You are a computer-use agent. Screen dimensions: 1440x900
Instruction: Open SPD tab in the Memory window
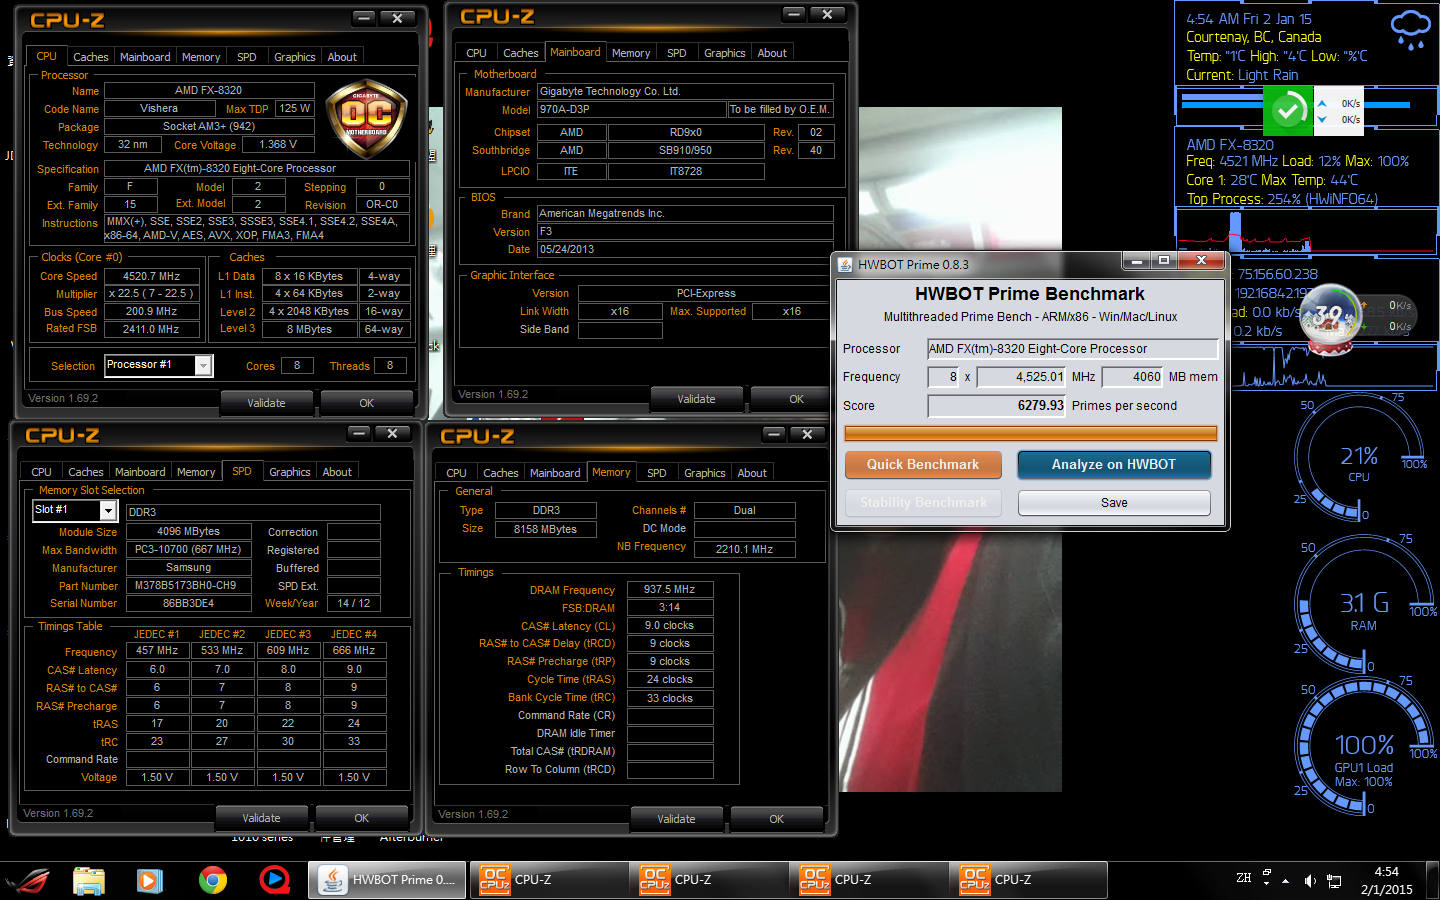tap(657, 473)
